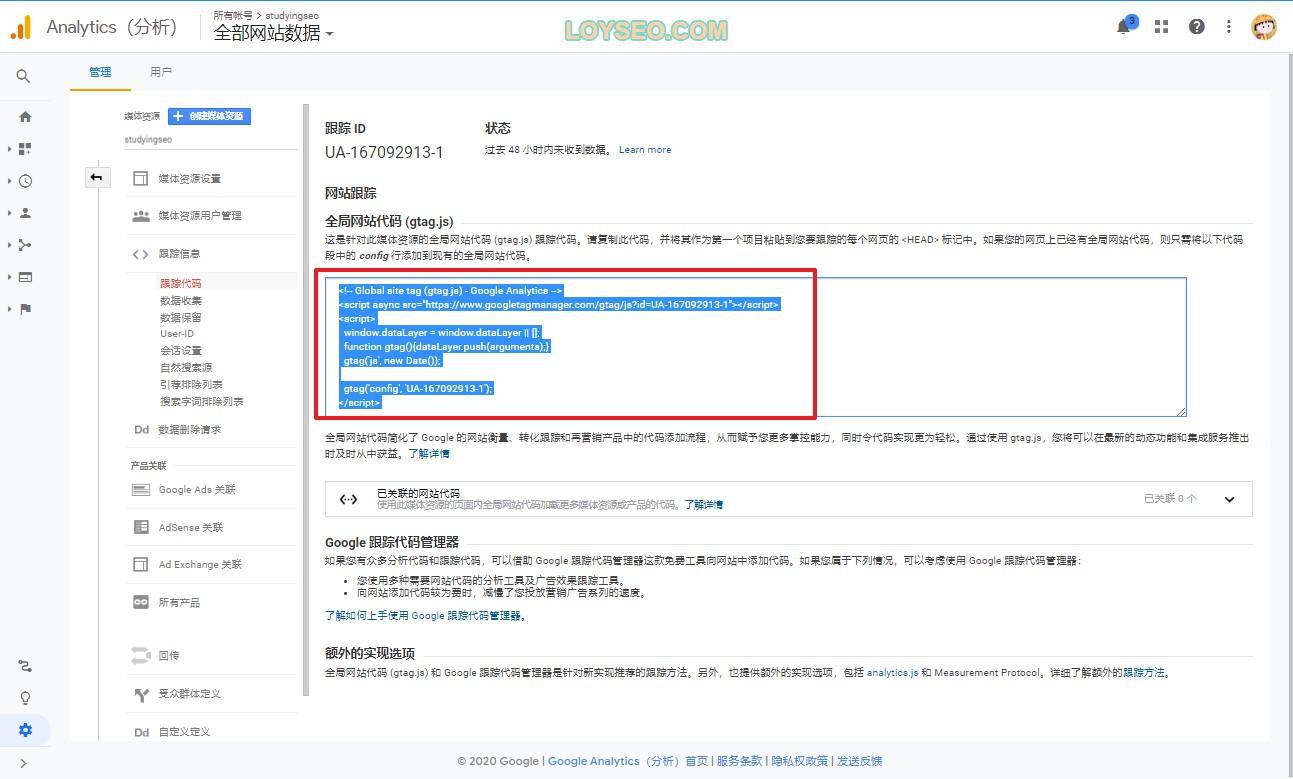Open 媒体资源用户管理 users icon
The height and width of the screenshot is (779, 1293).
click(x=141, y=216)
